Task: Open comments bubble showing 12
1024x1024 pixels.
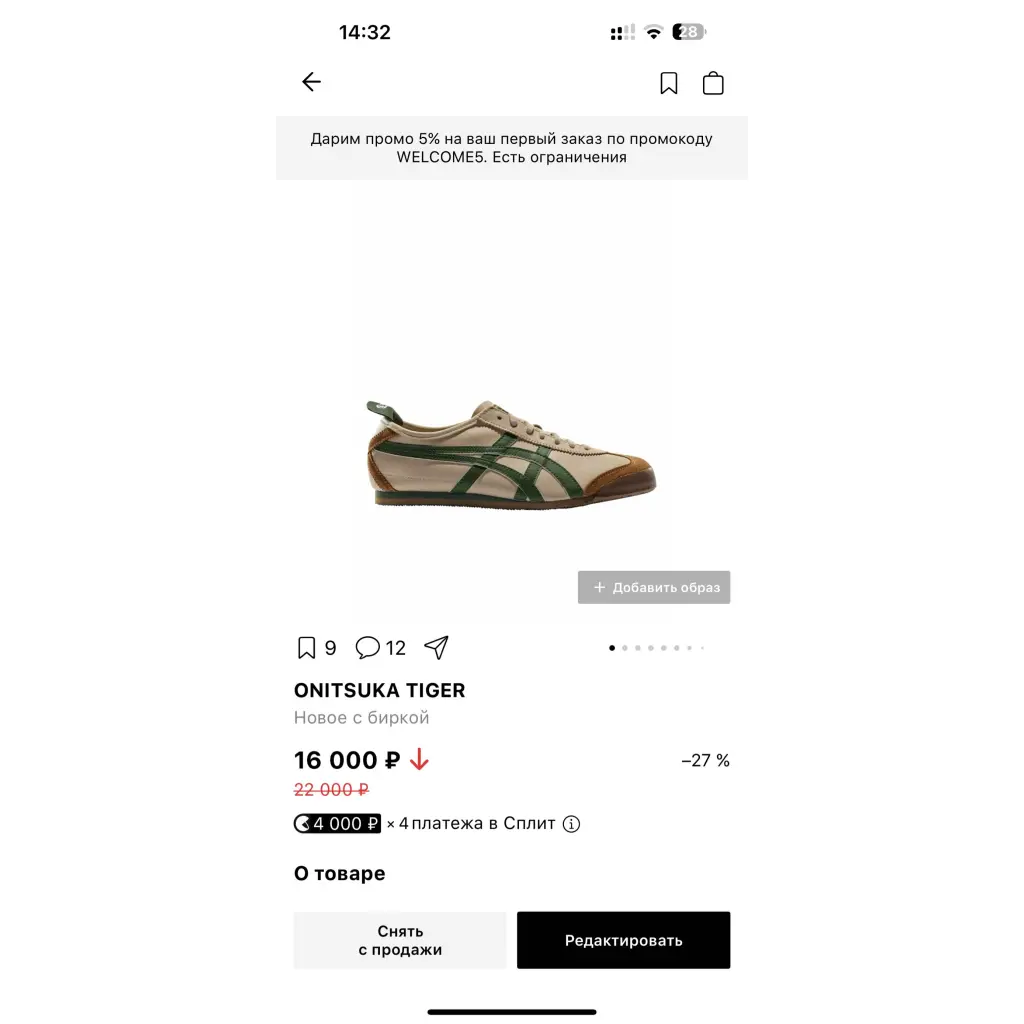Action: click(367, 647)
